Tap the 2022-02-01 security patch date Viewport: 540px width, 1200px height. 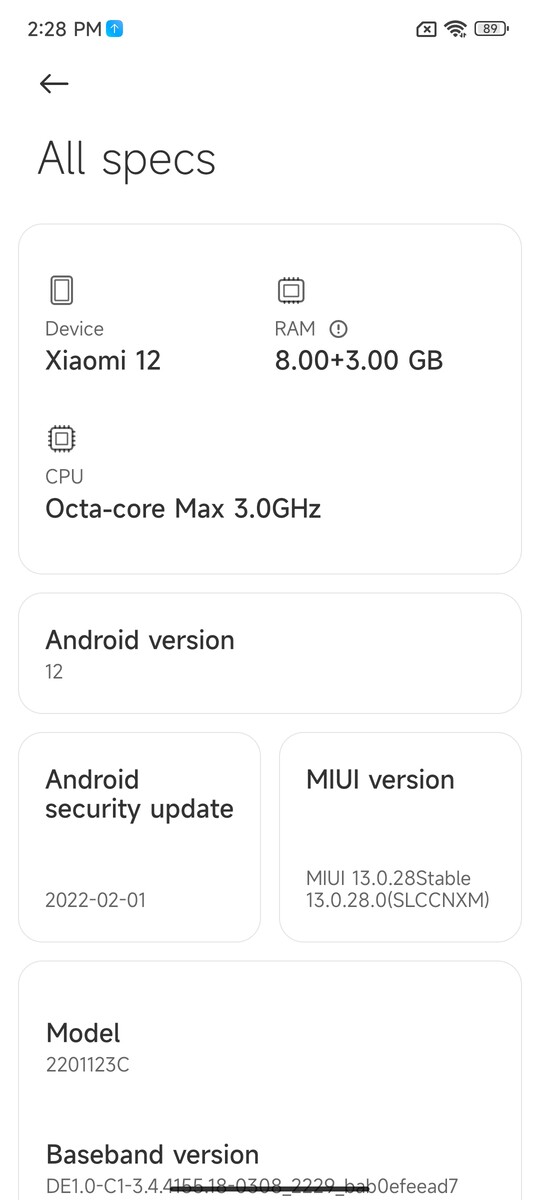coord(95,900)
